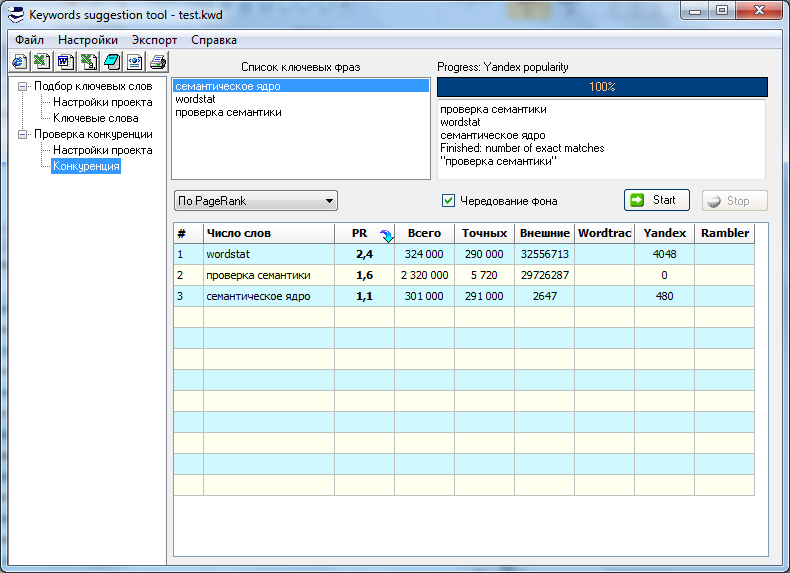Click the Internet Explorer toolbar icon
Image resolution: width=790 pixels, height=573 pixels.
click(x=19, y=62)
